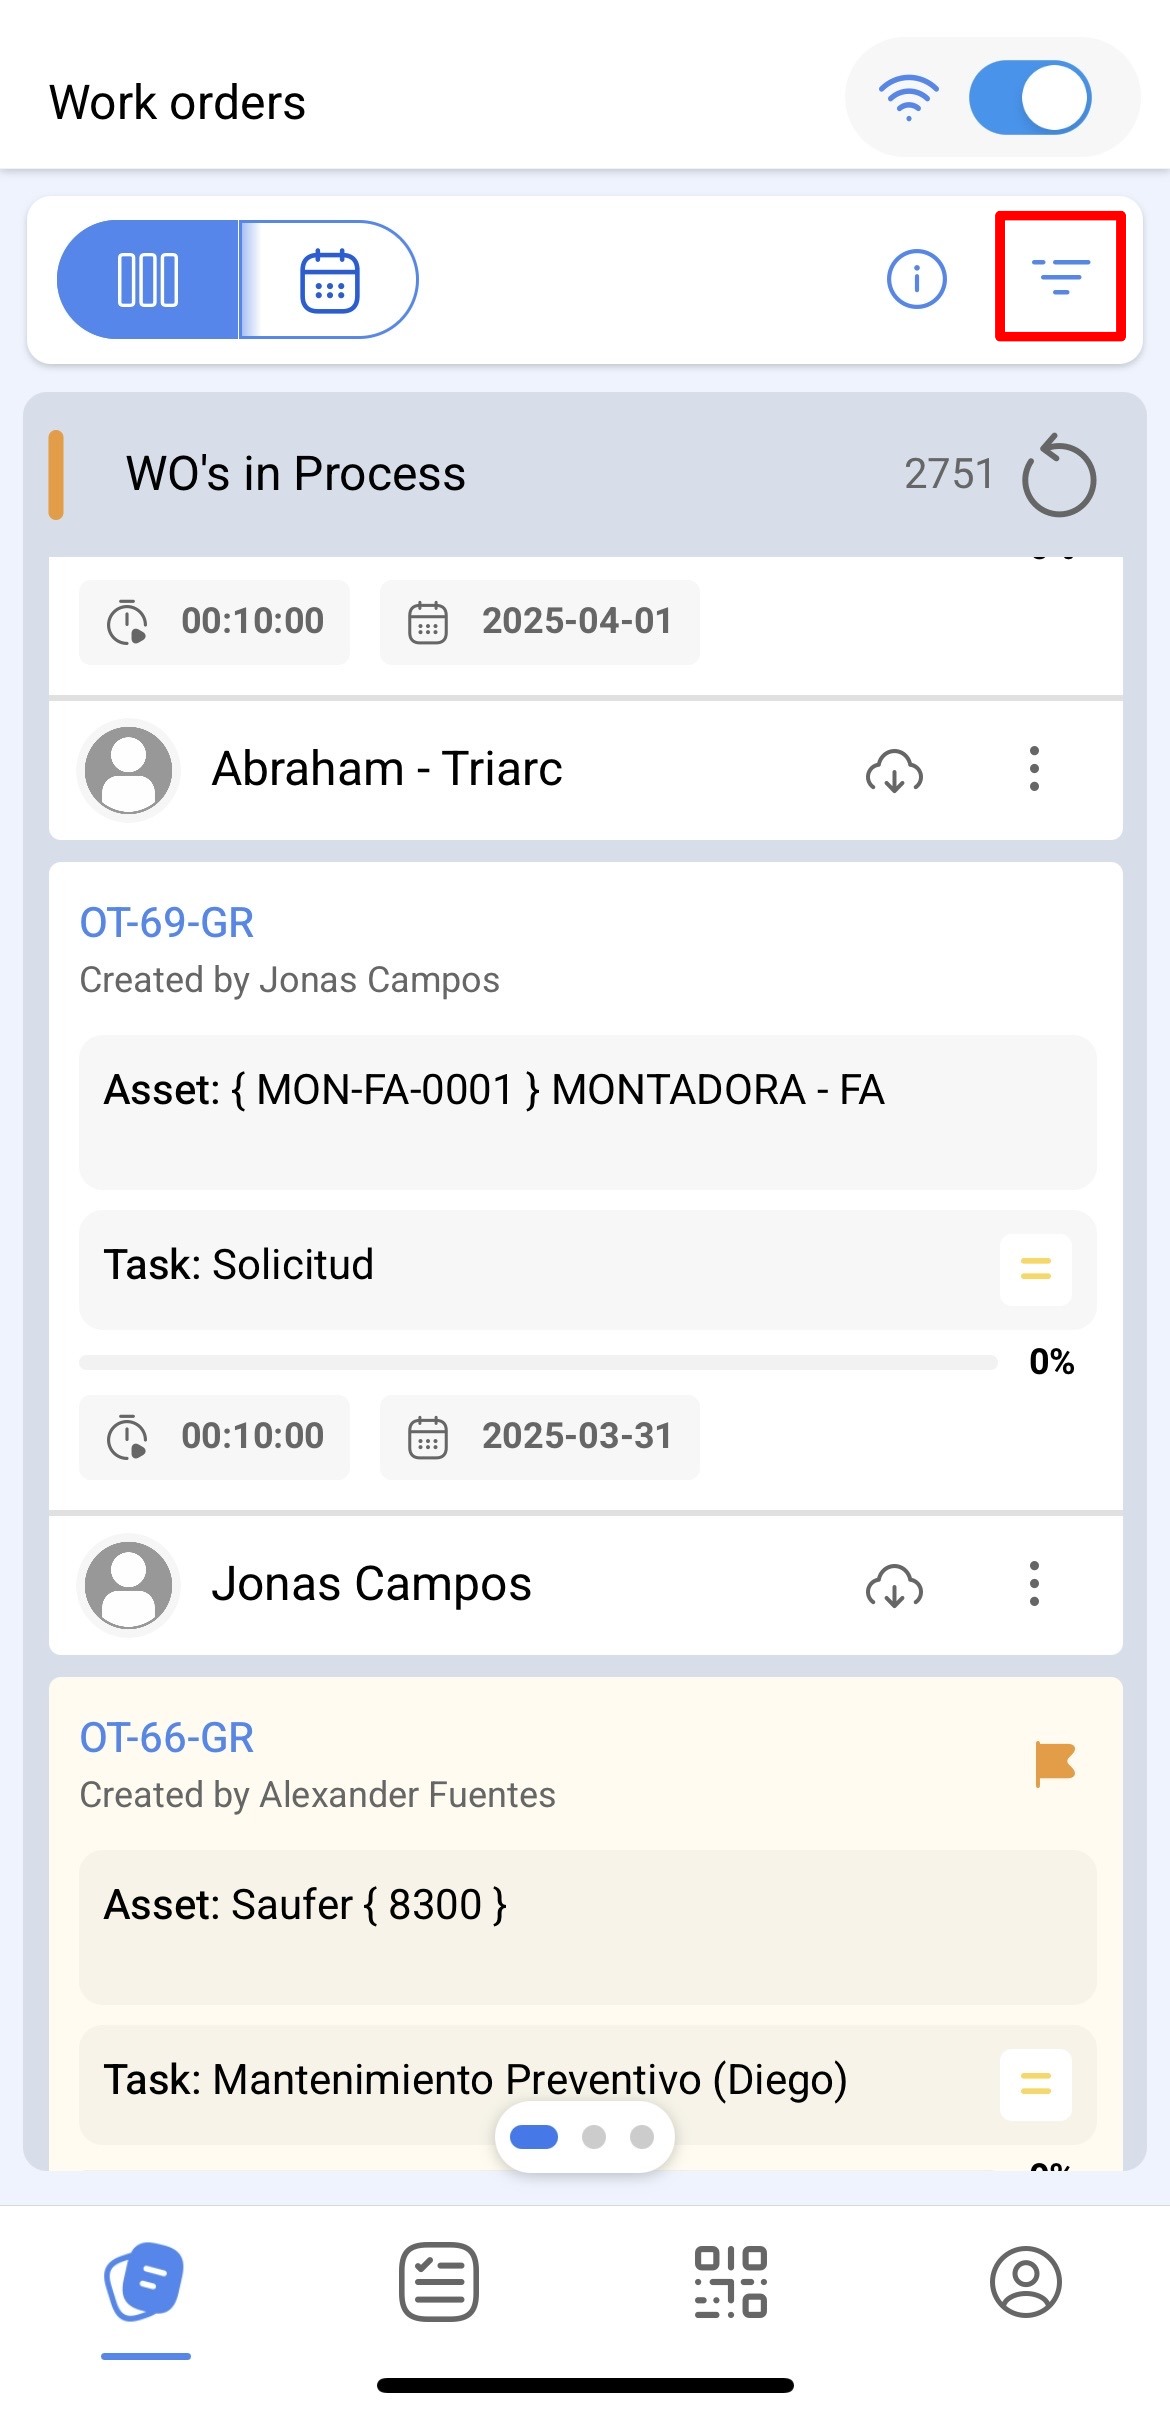Expand priority marker on Task: Solicitud
The height and width of the screenshot is (2417, 1170).
coord(1035,1269)
